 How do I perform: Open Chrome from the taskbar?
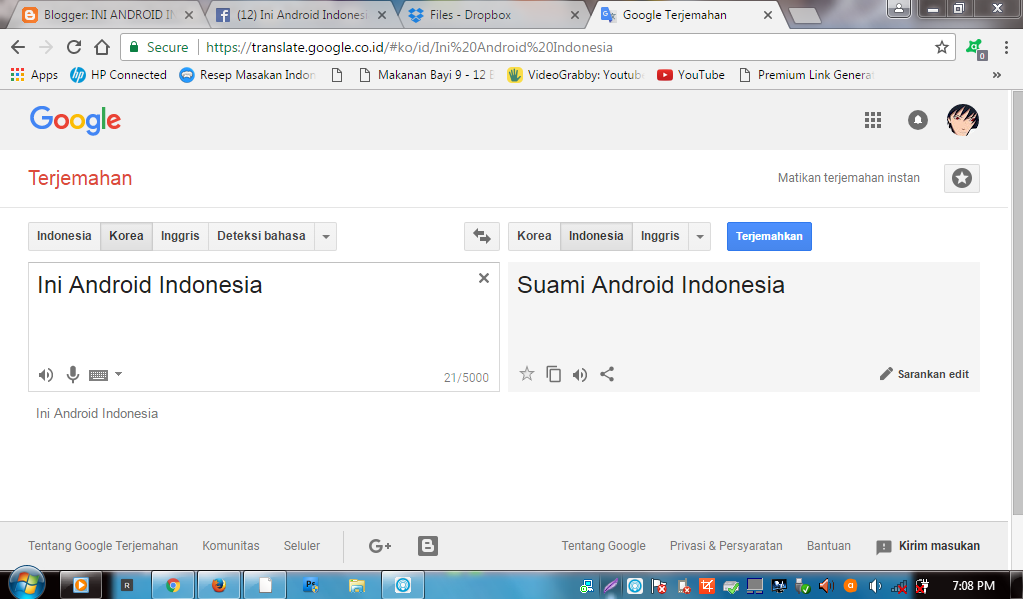click(x=173, y=585)
